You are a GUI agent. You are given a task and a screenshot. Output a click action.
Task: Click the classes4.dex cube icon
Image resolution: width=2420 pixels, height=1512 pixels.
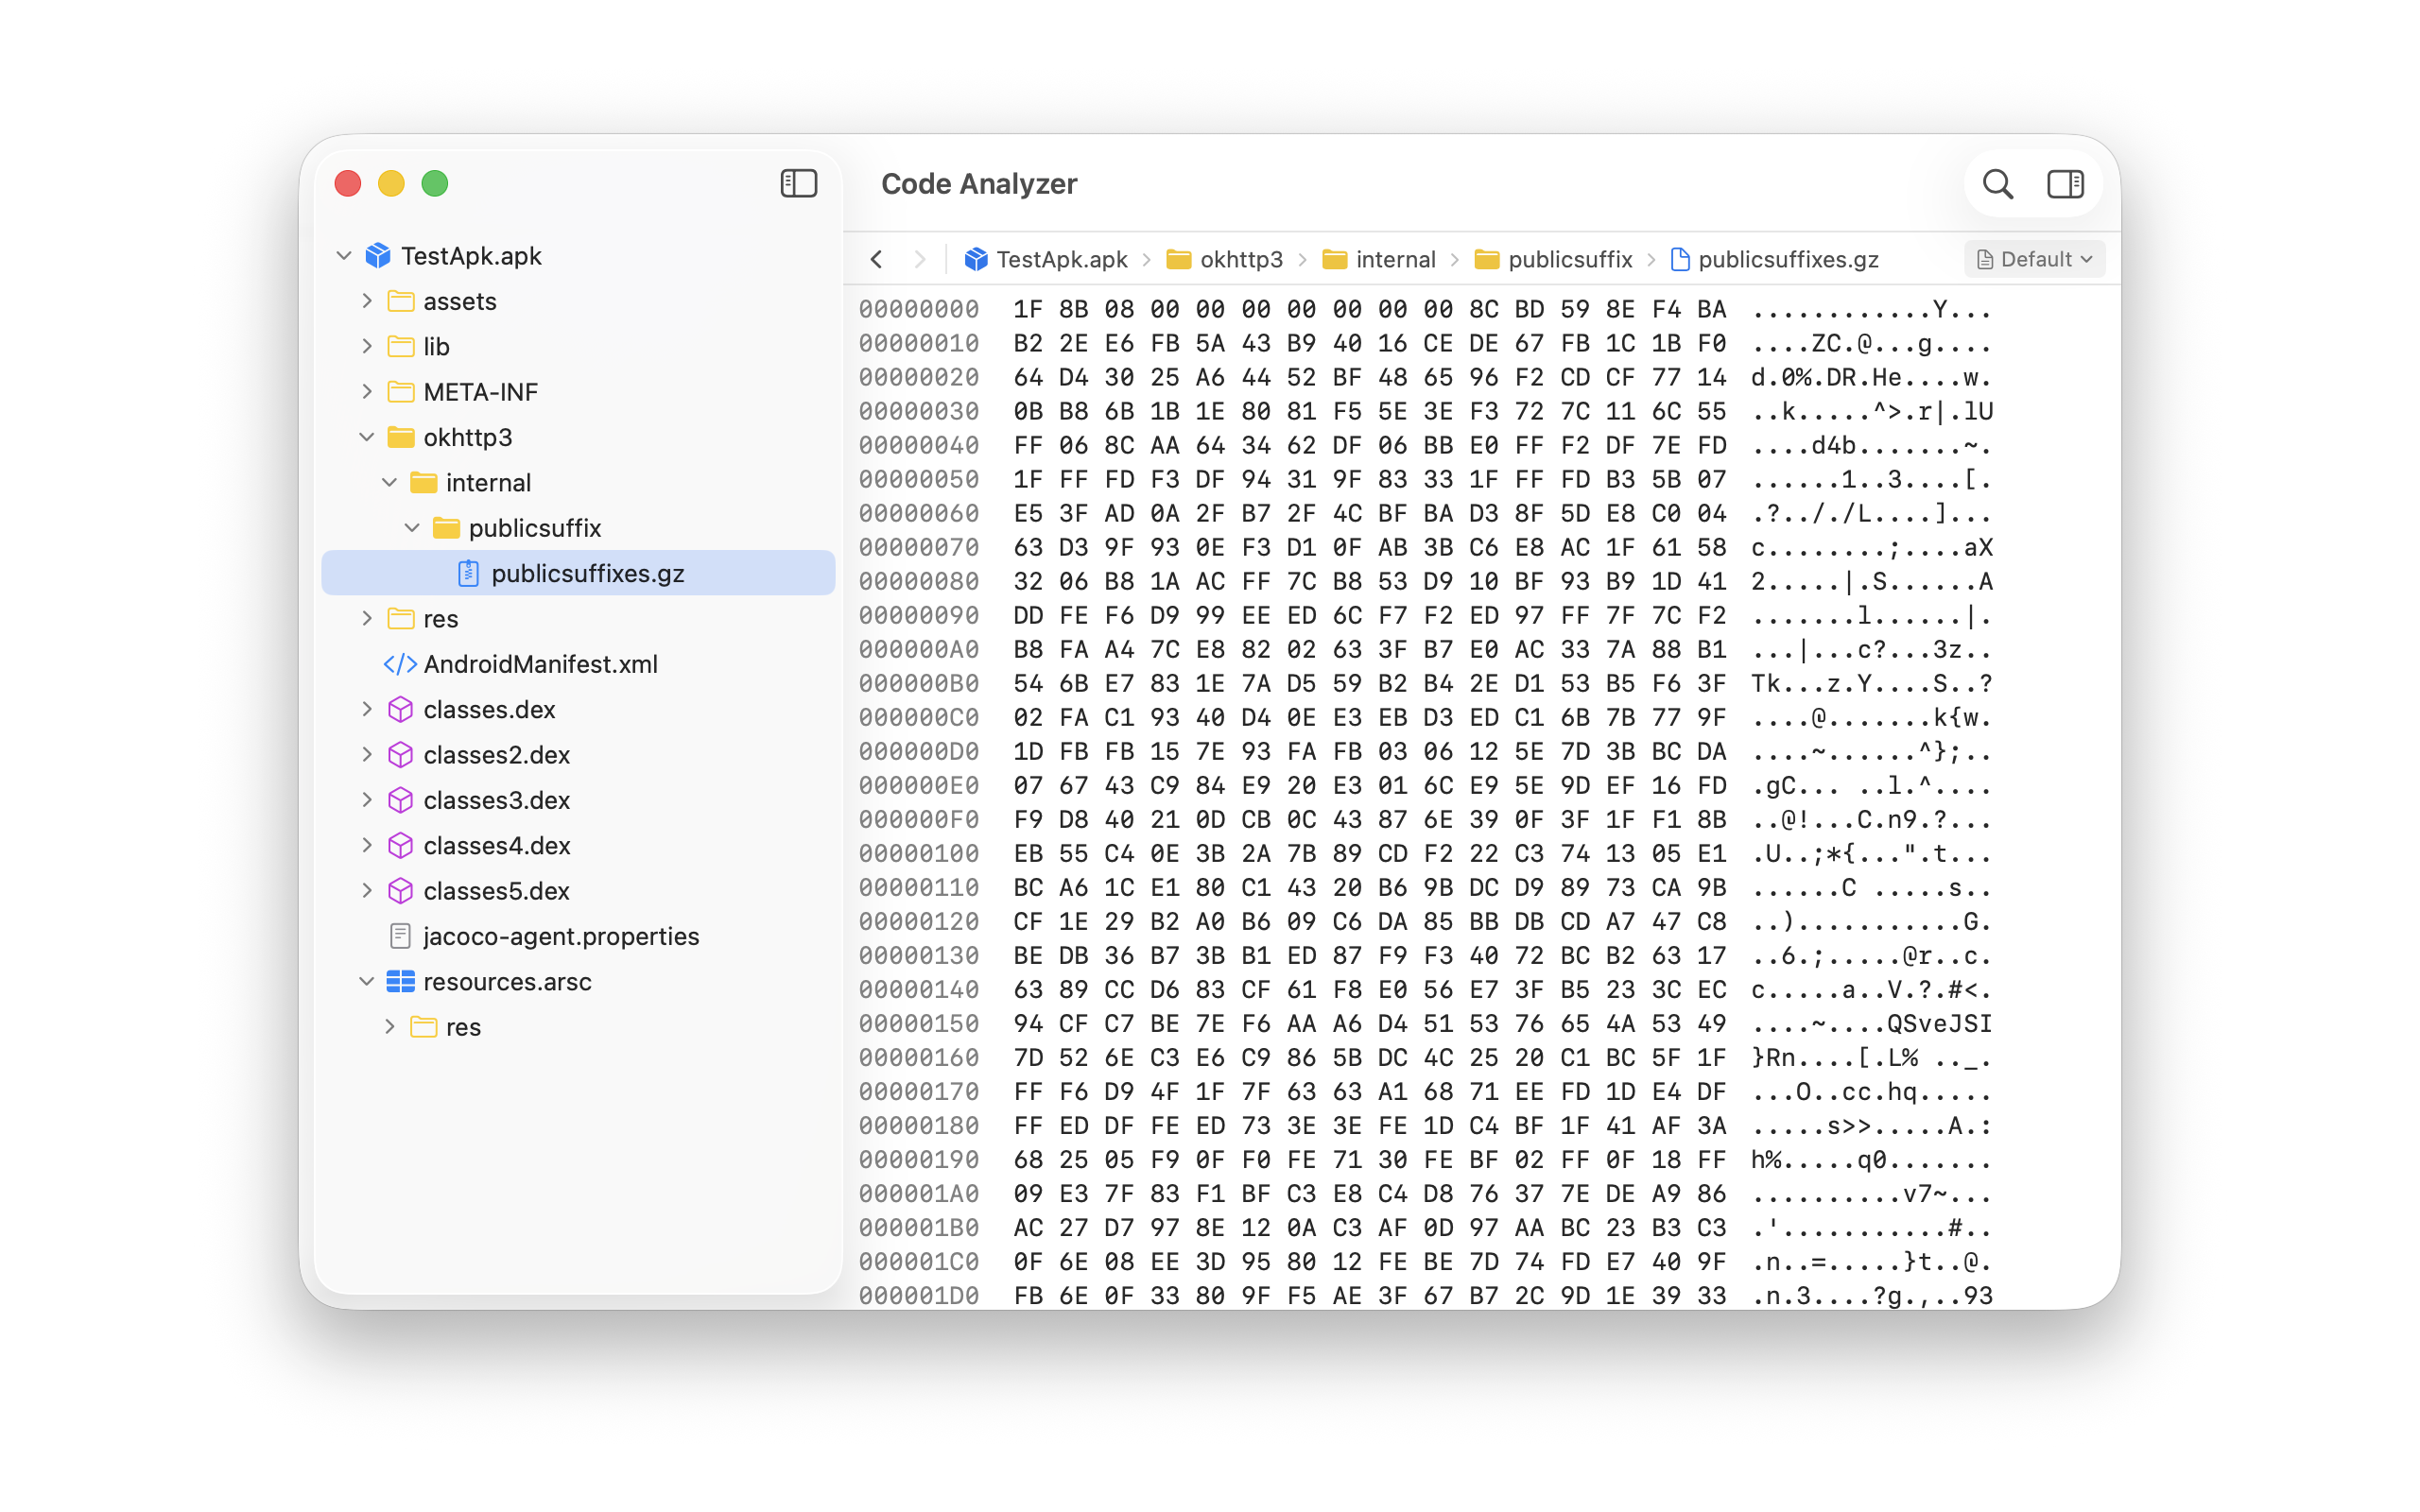[401, 845]
